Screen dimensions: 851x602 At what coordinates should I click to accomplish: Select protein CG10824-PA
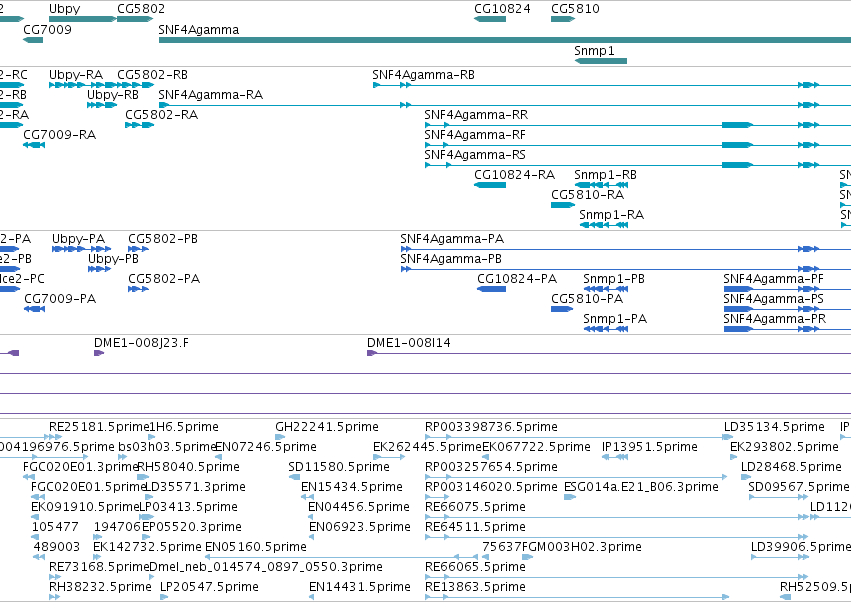pos(492,289)
